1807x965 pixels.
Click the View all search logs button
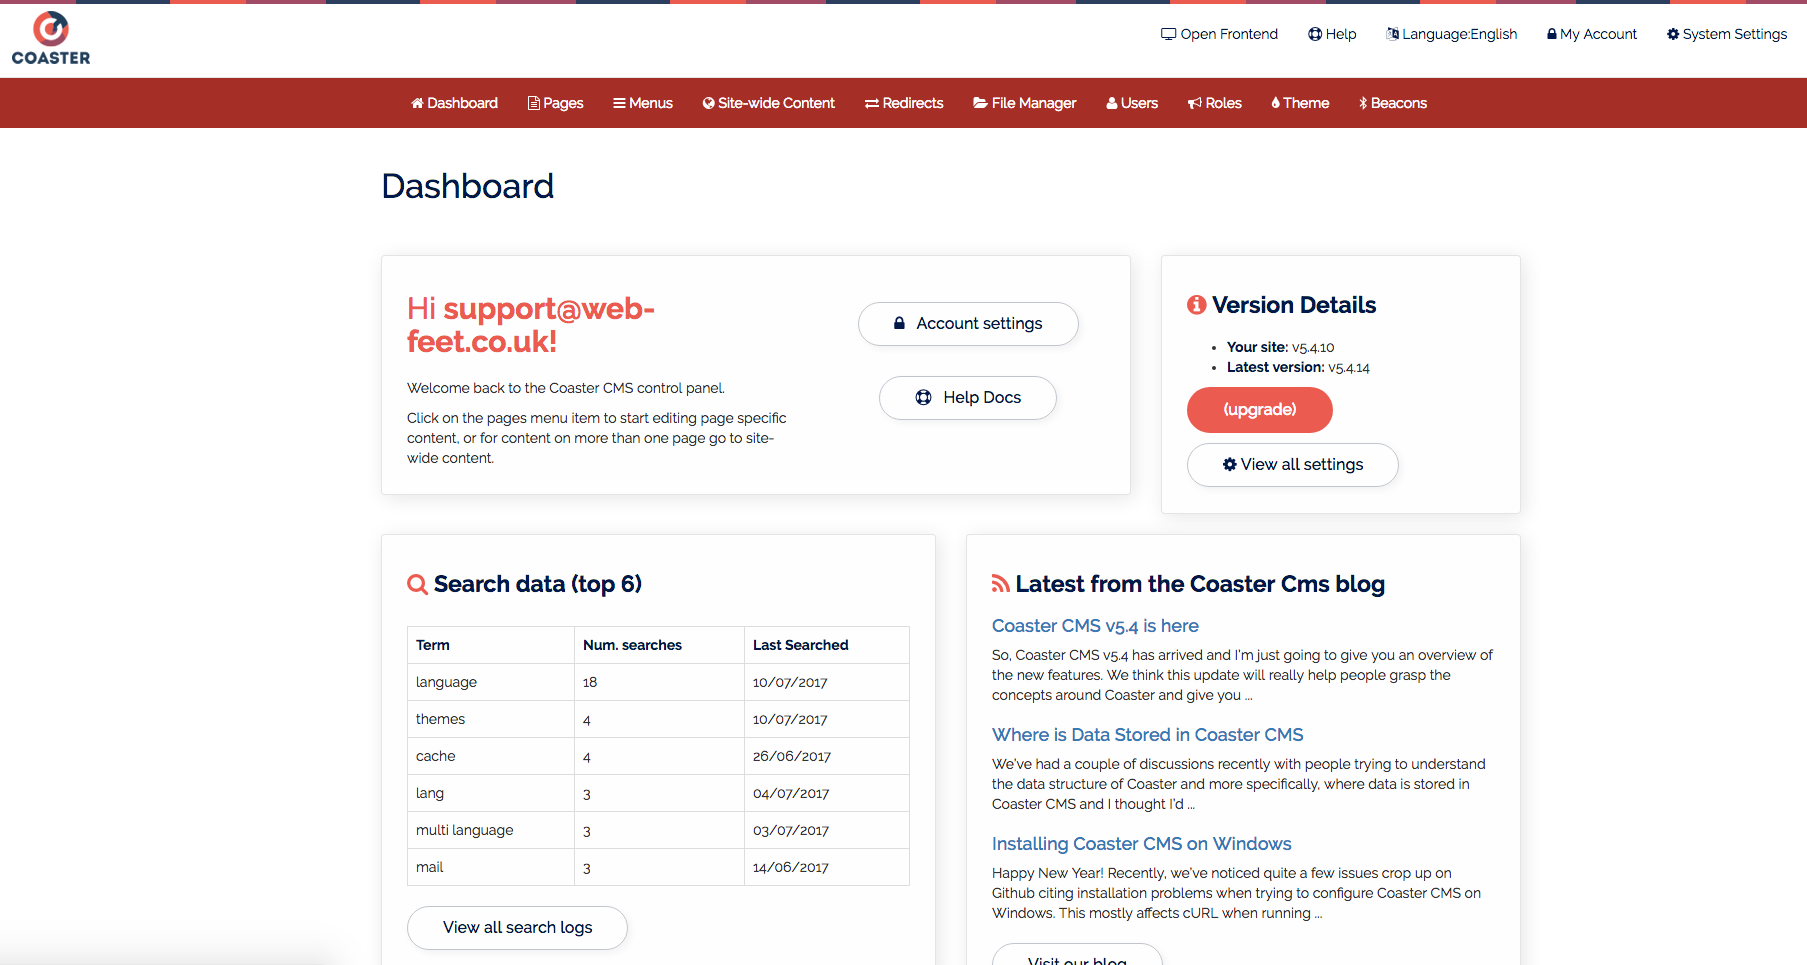(517, 928)
